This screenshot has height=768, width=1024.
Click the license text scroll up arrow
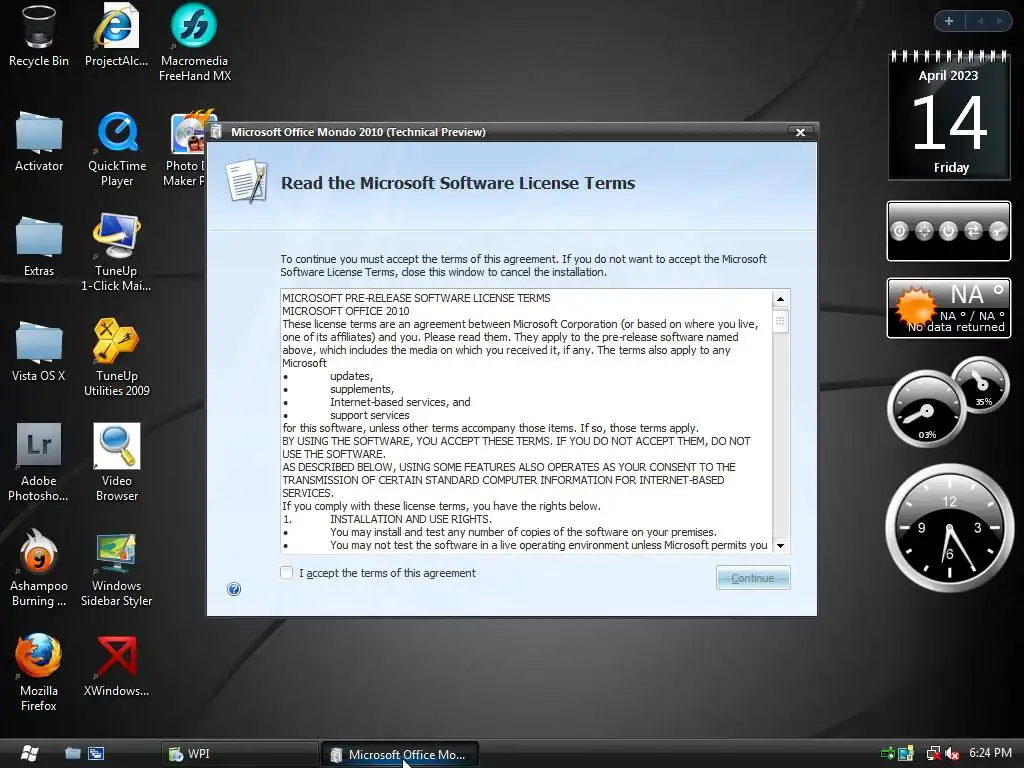coord(780,299)
